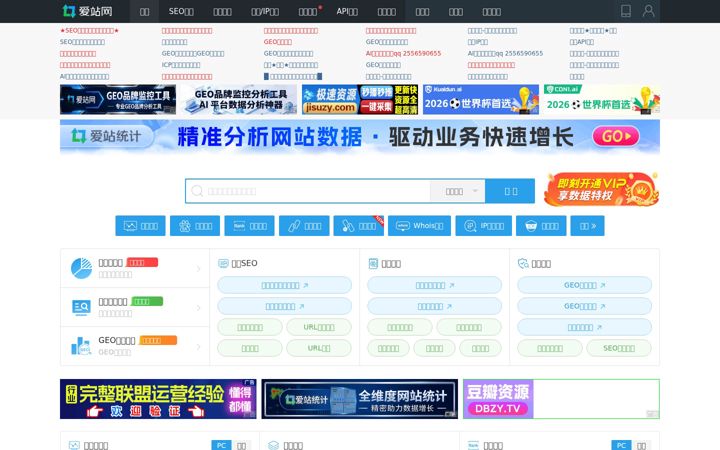720x450 pixels.
Task: Click the blue search submit button
Action: [510, 191]
